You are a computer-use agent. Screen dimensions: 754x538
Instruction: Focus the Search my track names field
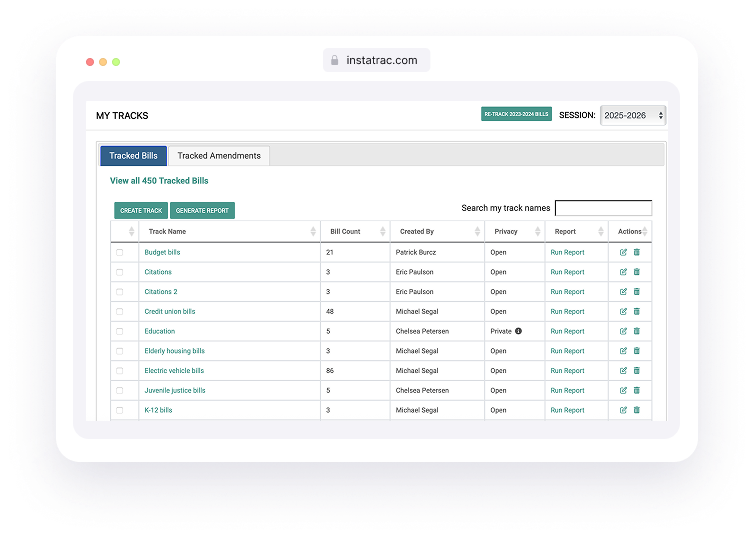[x=603, y=208]
